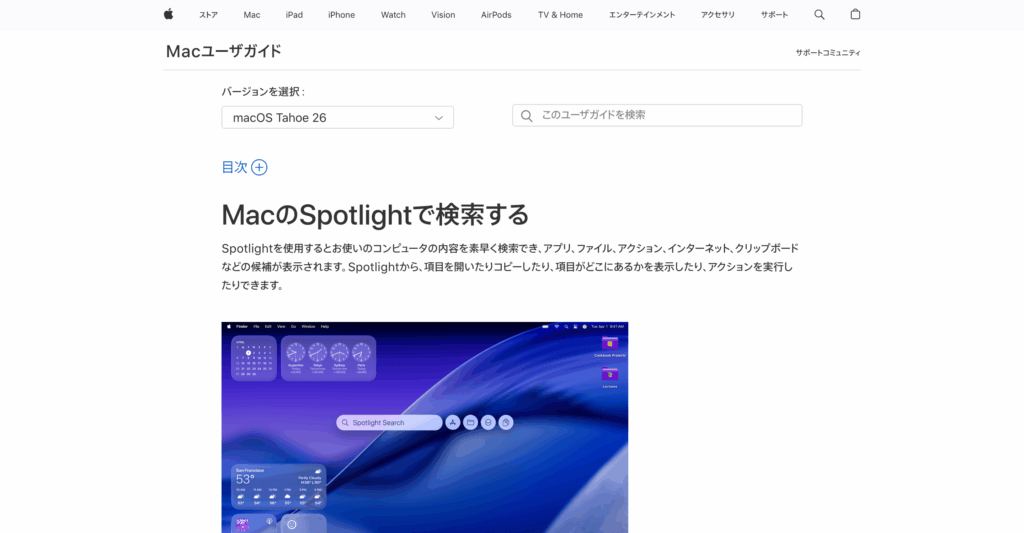This screenshot has height=533, width=1024.
Task: Open the search magnifier in the navigation bar
Action: pos(819,14)
